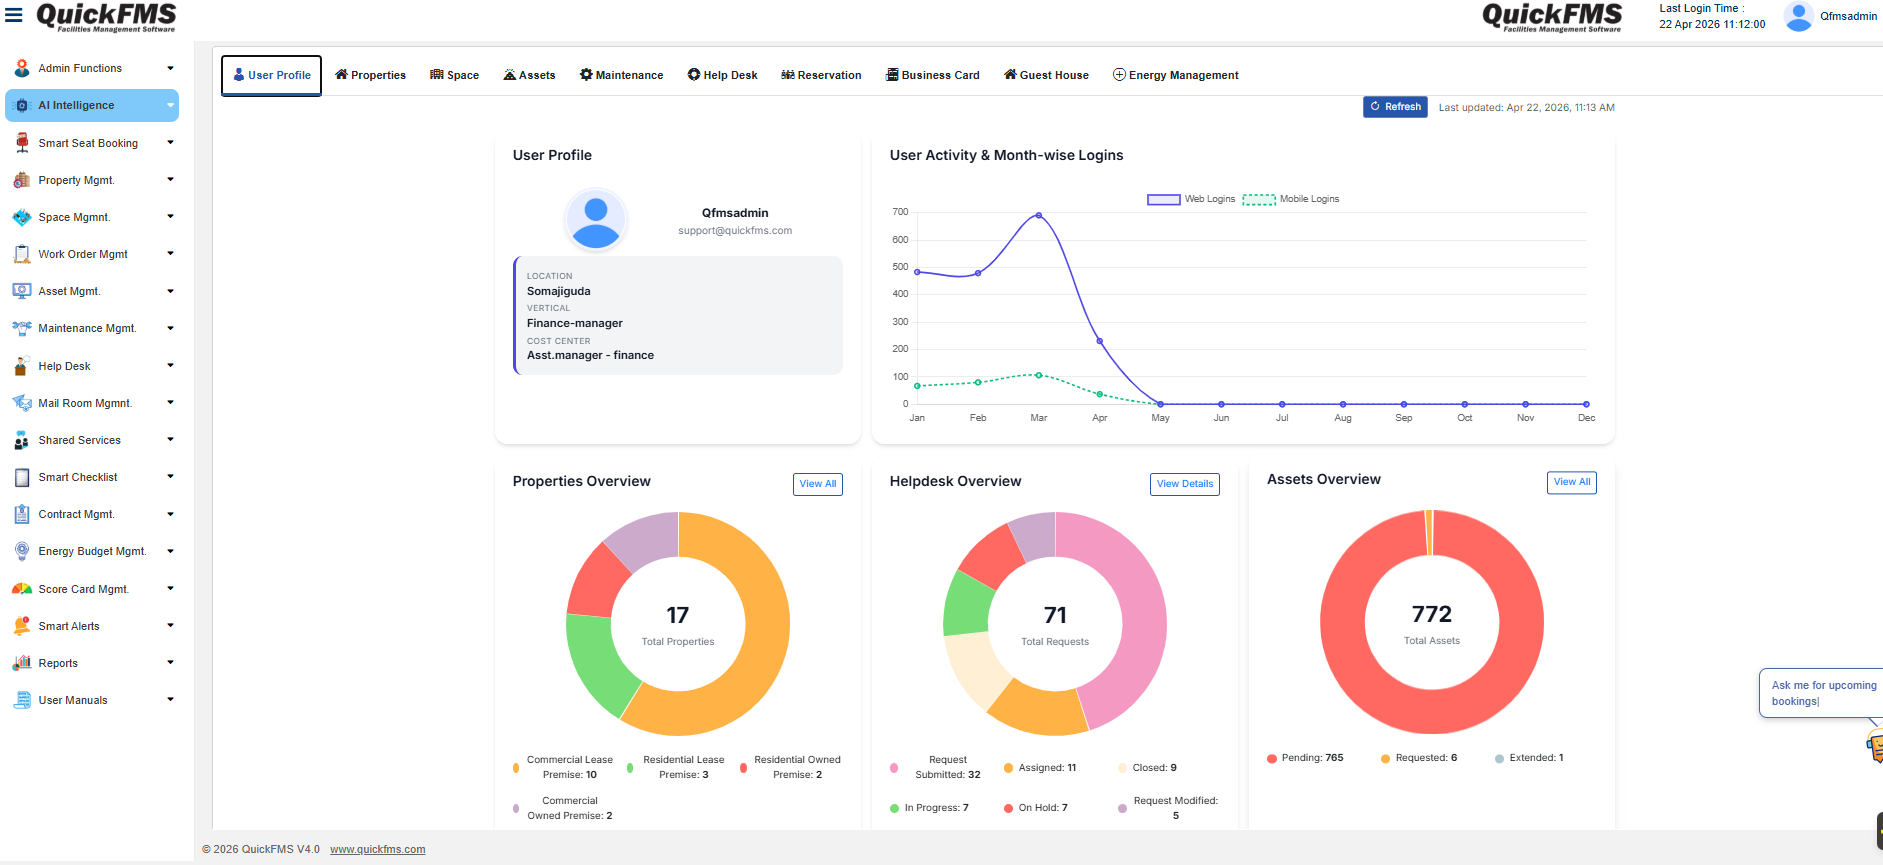Image resolution: width=1883 pixels, height=865 pixels.
Task: Toggle Pending legend in Assets Overview
Action: (x=1305, y=758)
